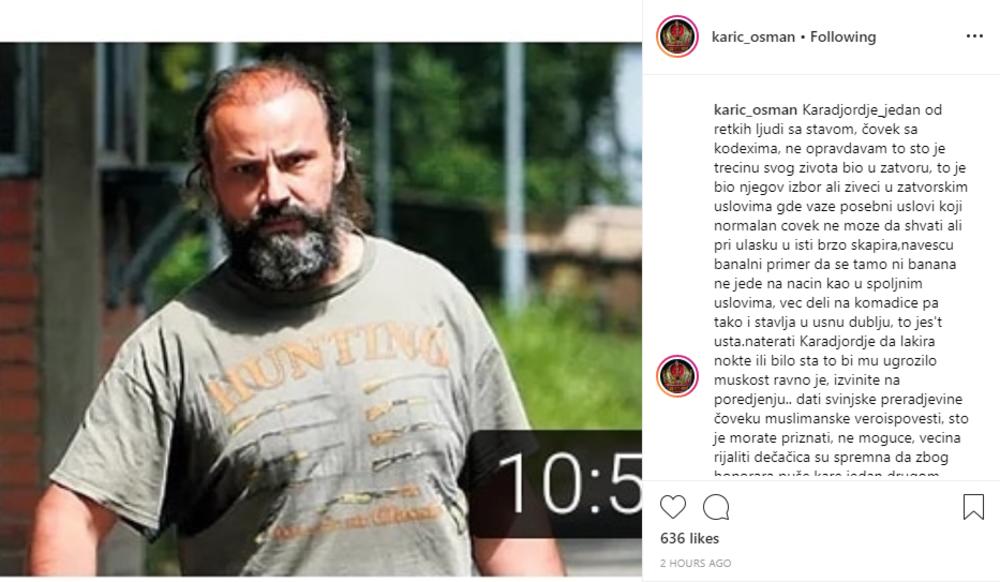Save the post with the bookmark icon

973,507
